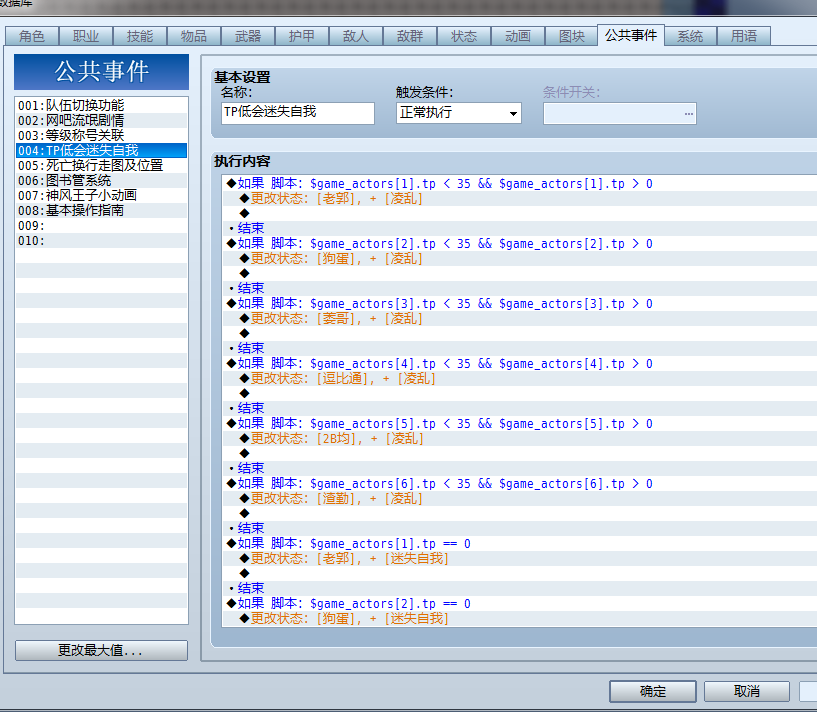Image resolution: width=817 pixels, height=712 pixels.
Task: Select 更改状态: [老郭], + [迷失自我] line
Action: (x=519, y=559)
